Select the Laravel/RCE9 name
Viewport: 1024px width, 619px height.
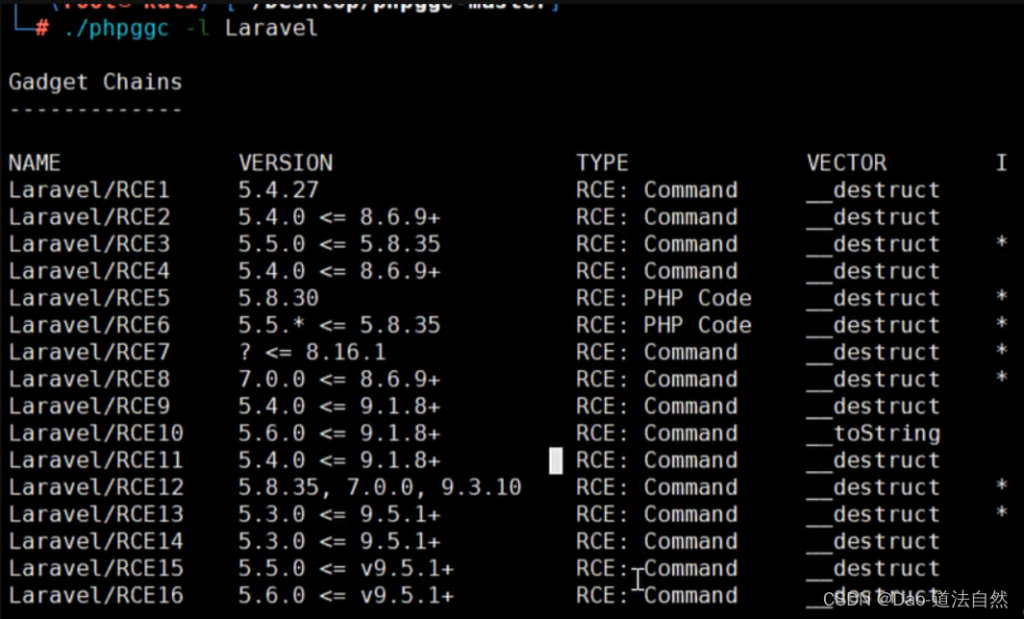pyautogui.click(x=89, y=406)
